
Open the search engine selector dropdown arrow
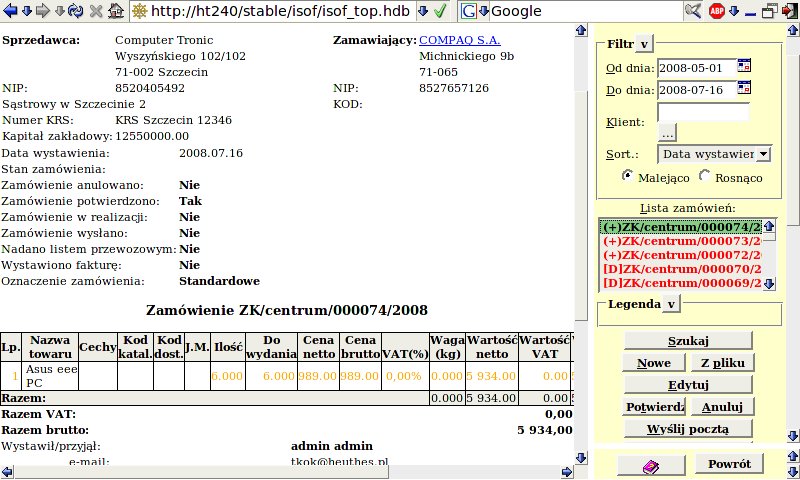click(483, 11)
